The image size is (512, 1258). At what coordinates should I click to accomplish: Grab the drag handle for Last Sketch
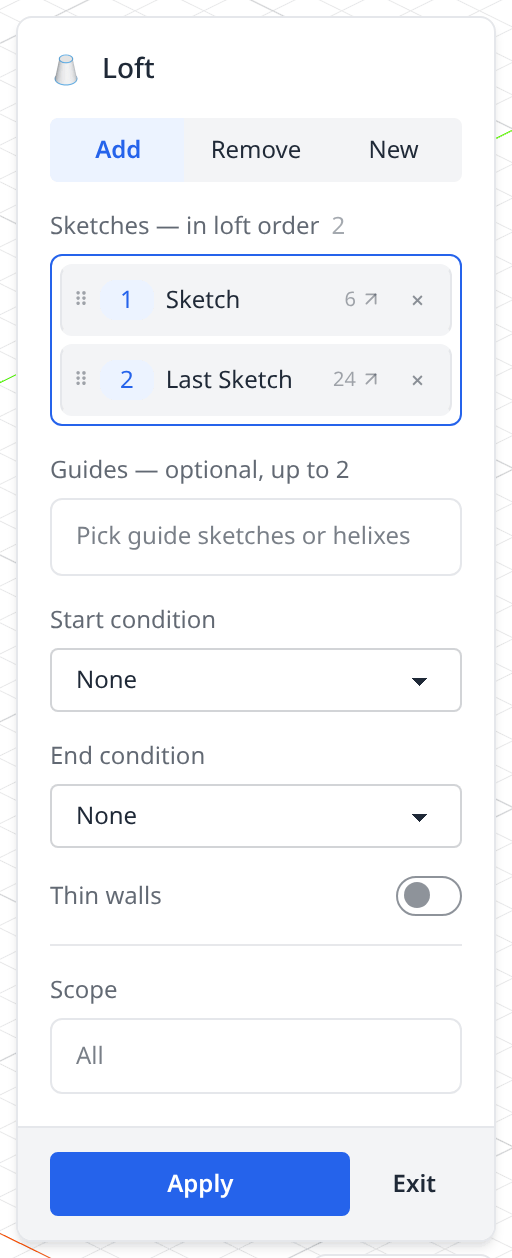pyautogui.click(x=82, y=379)
